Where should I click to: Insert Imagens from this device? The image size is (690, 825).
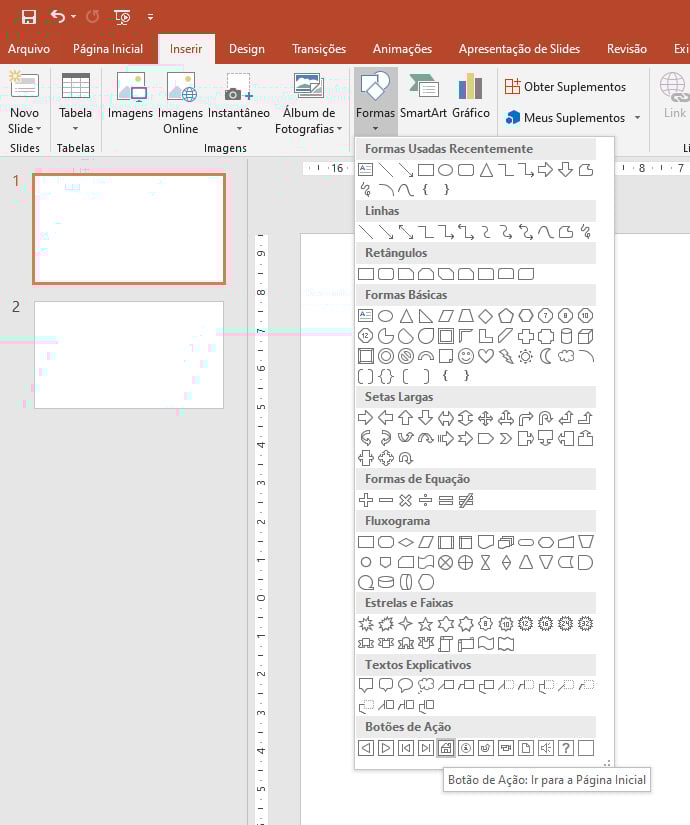click(x=130, y=97)
